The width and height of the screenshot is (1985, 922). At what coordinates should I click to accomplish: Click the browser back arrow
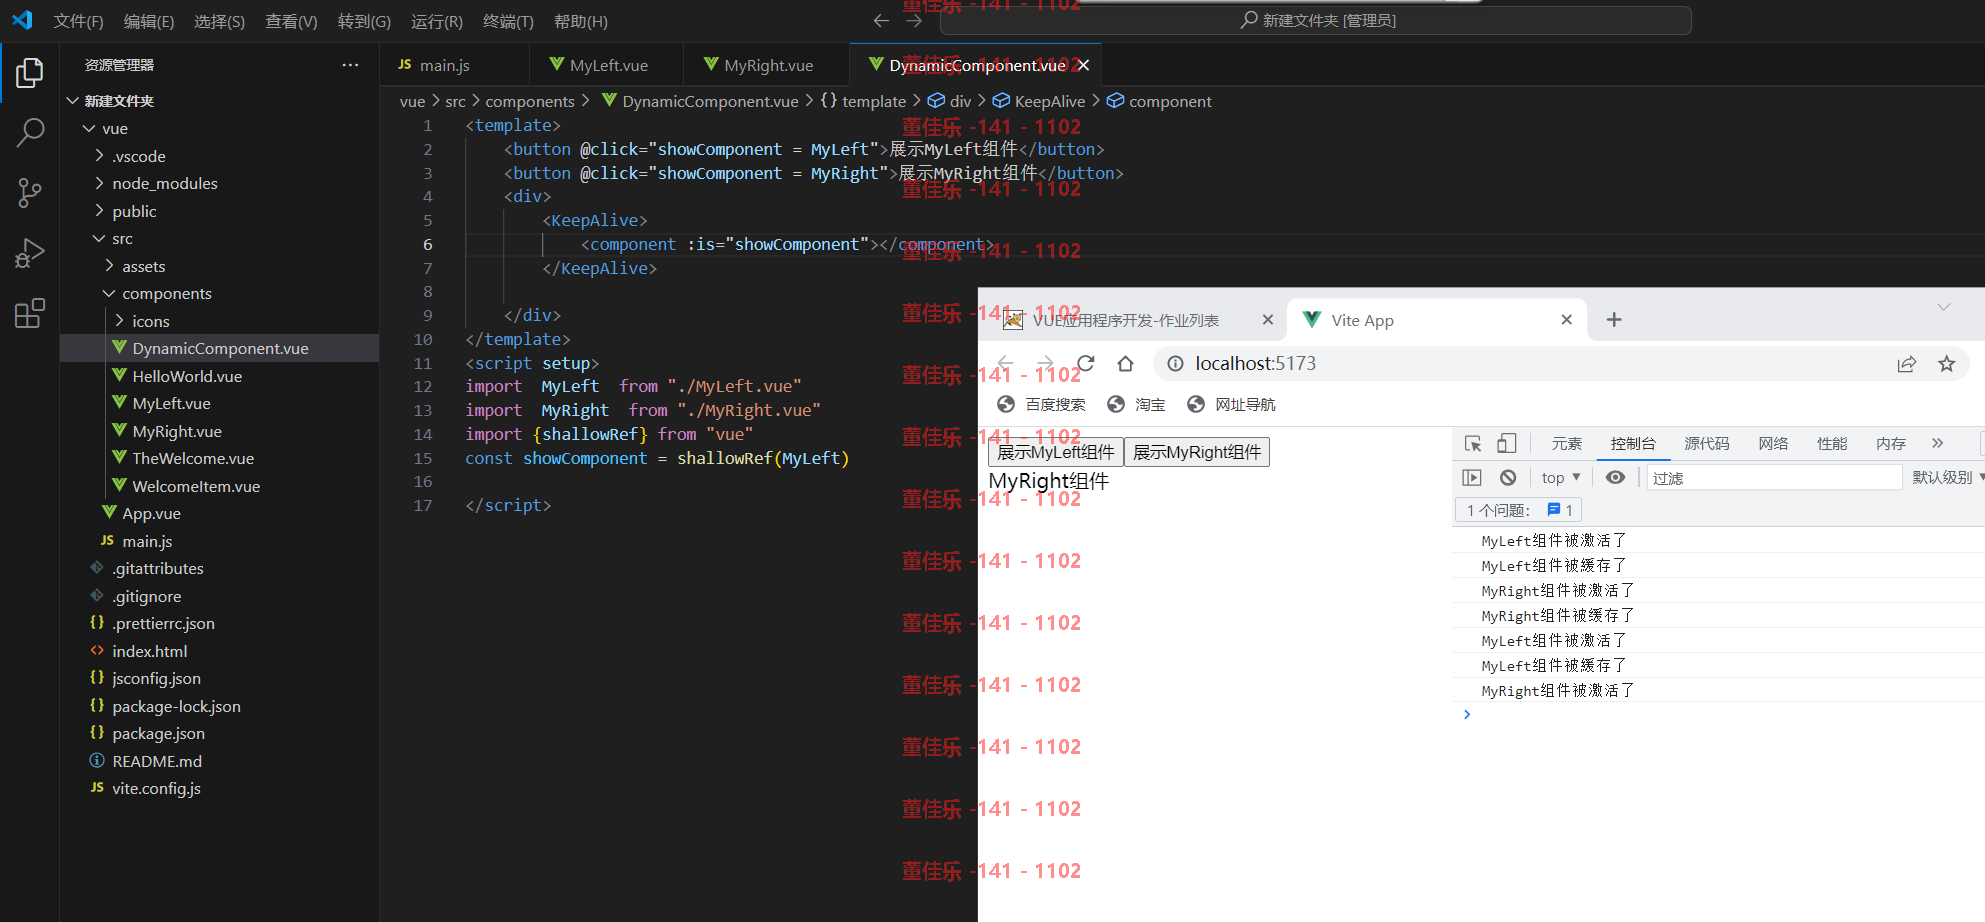(x=1006, y=363)
